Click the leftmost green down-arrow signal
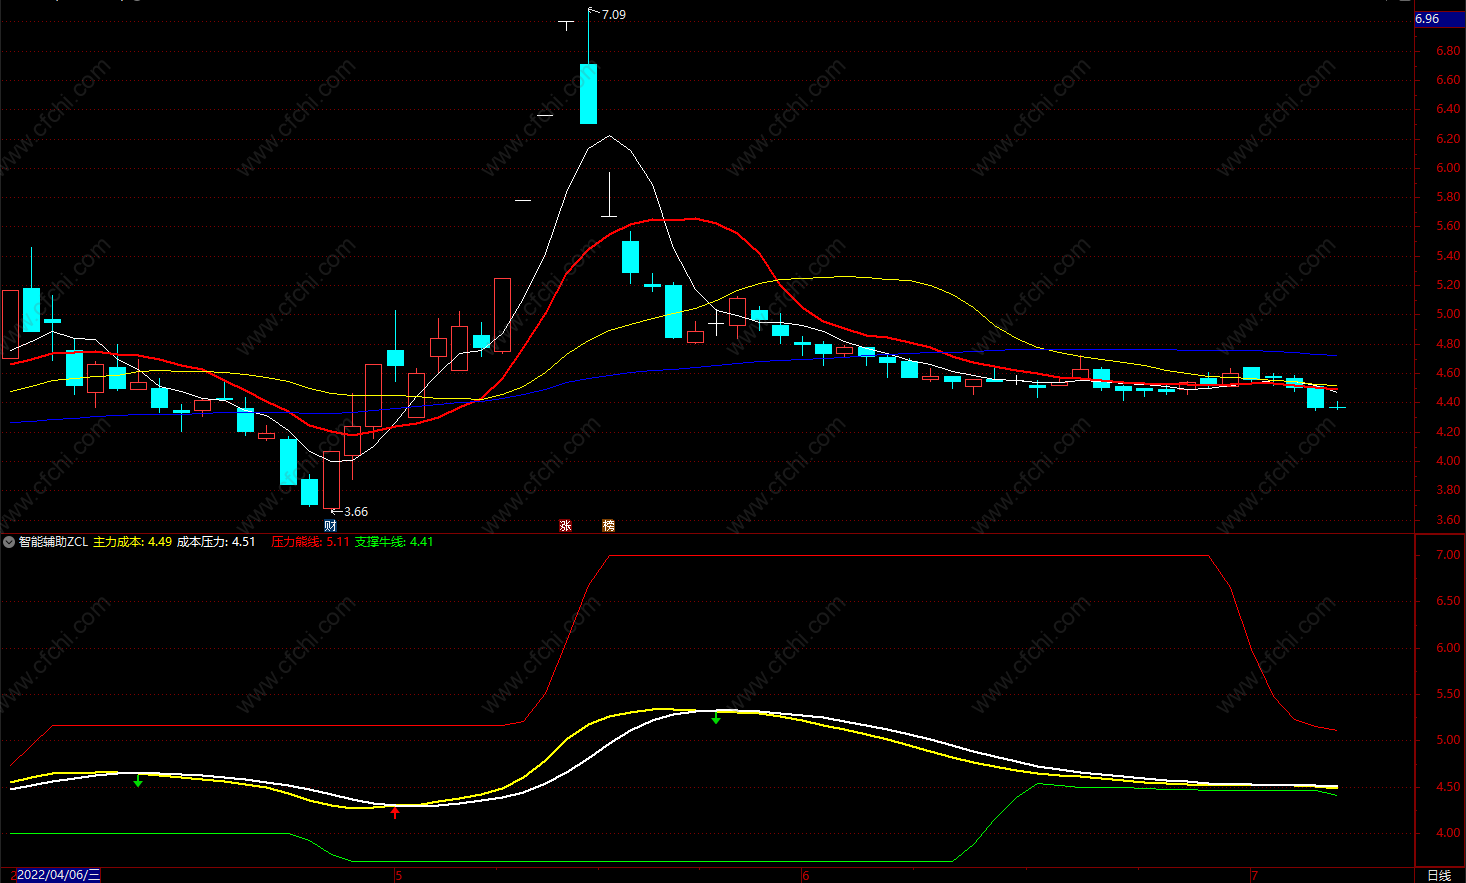Viewport: 1466px width, 883px height. [138, 780]
